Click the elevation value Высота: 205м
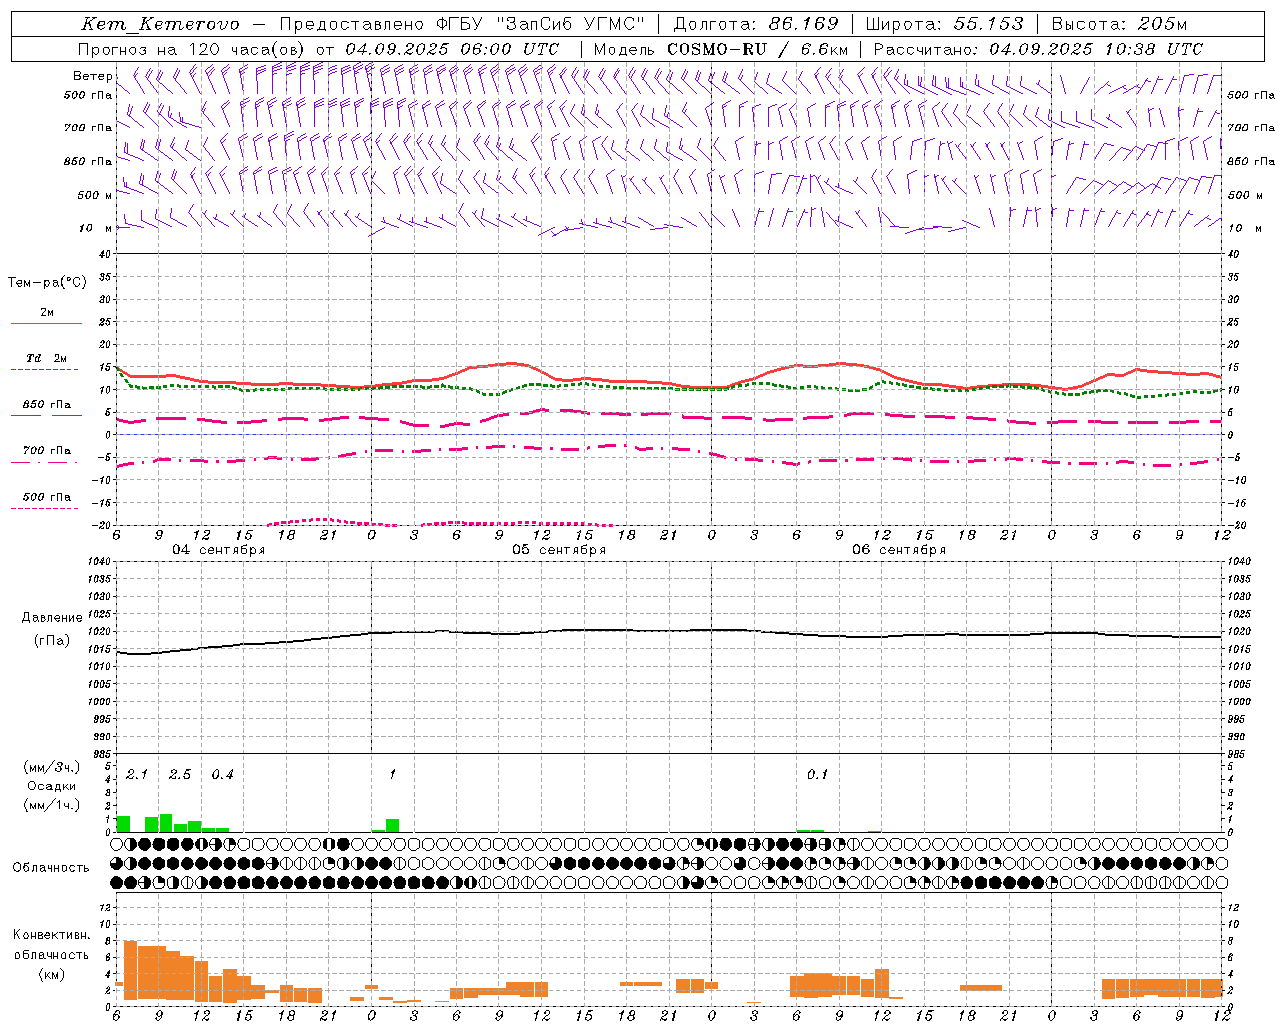Screen dimensions: 1280x1024 pos(1119,24)
